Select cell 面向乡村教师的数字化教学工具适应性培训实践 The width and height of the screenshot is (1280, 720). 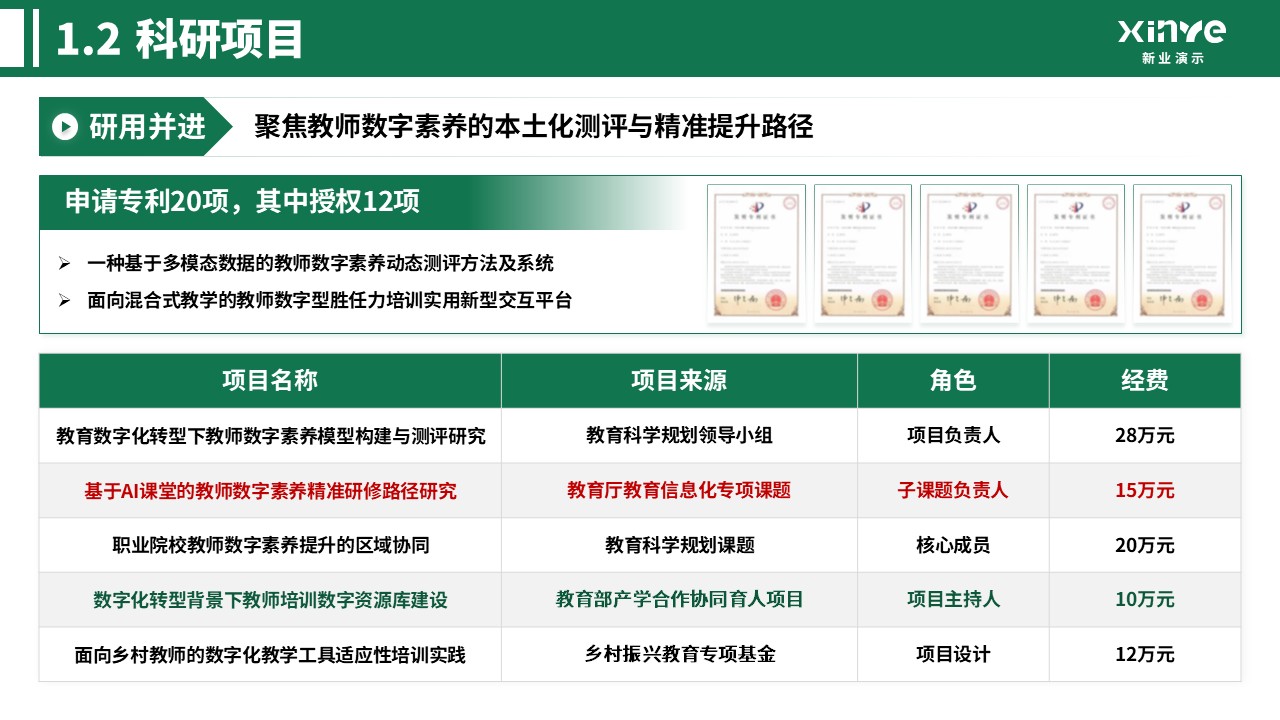pos(270,655)
